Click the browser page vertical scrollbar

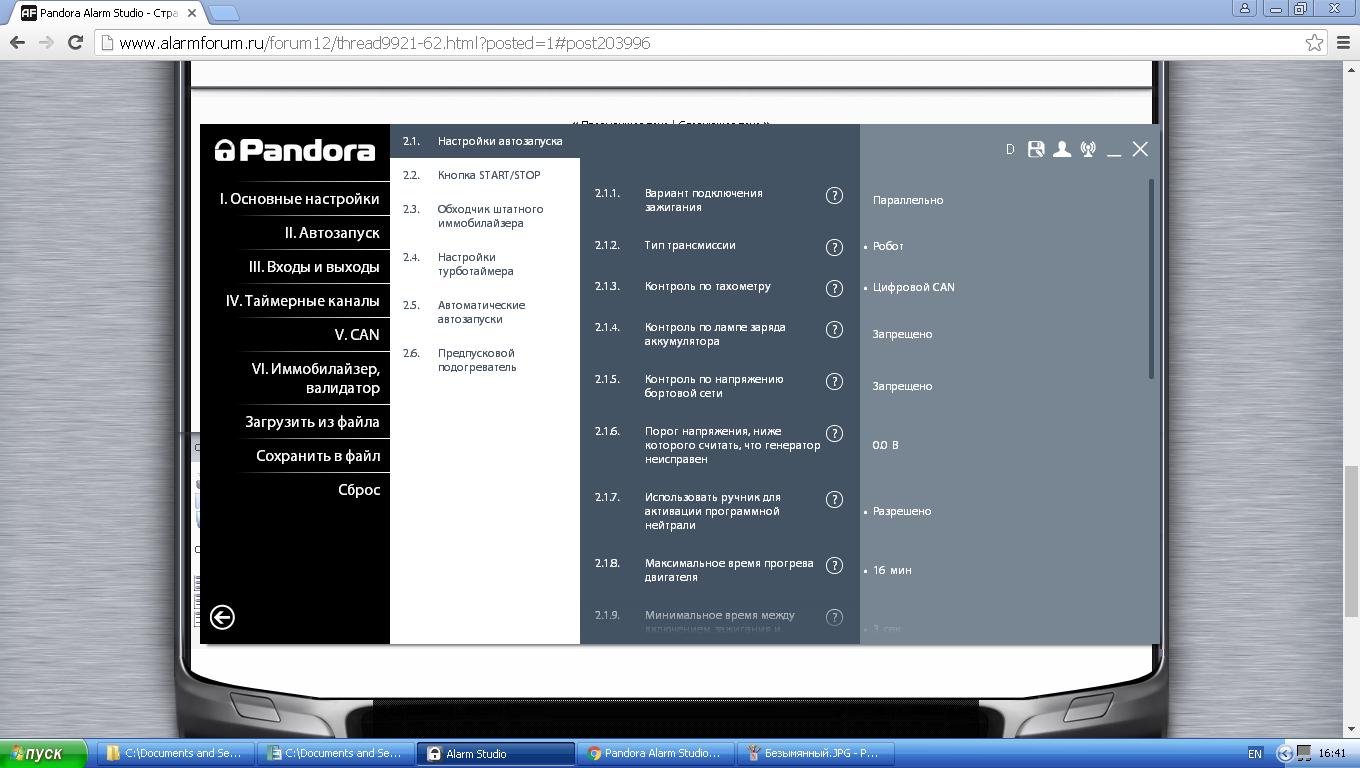[x=1351, y=543]
